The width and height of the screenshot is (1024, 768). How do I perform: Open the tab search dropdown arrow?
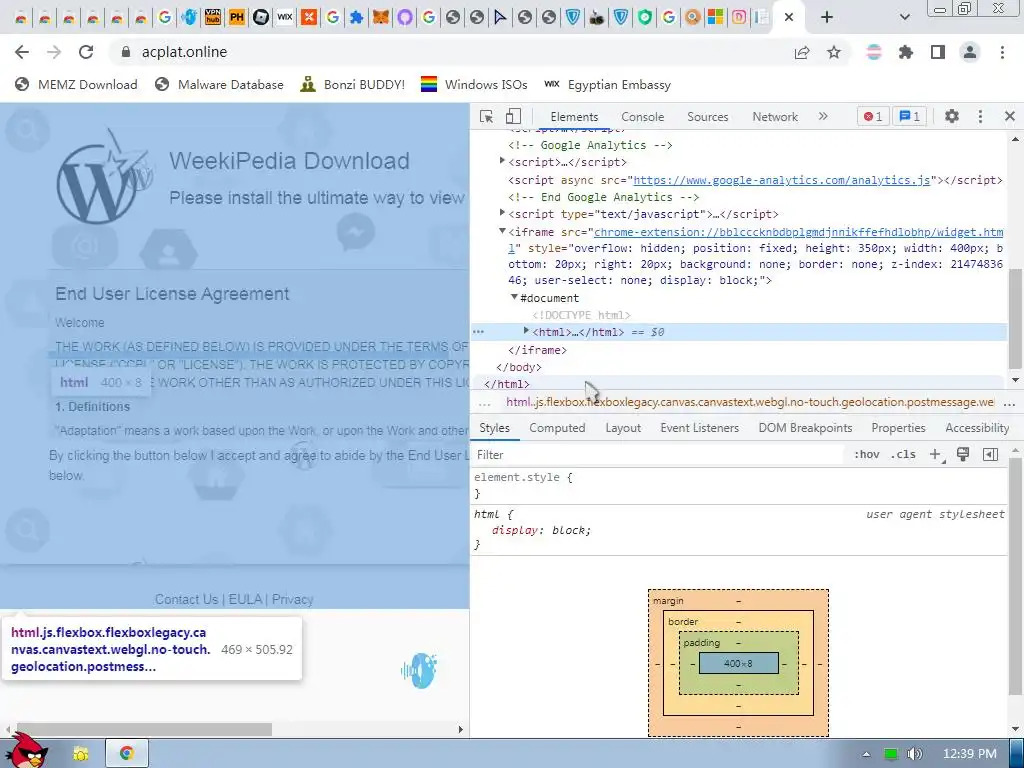904,17
